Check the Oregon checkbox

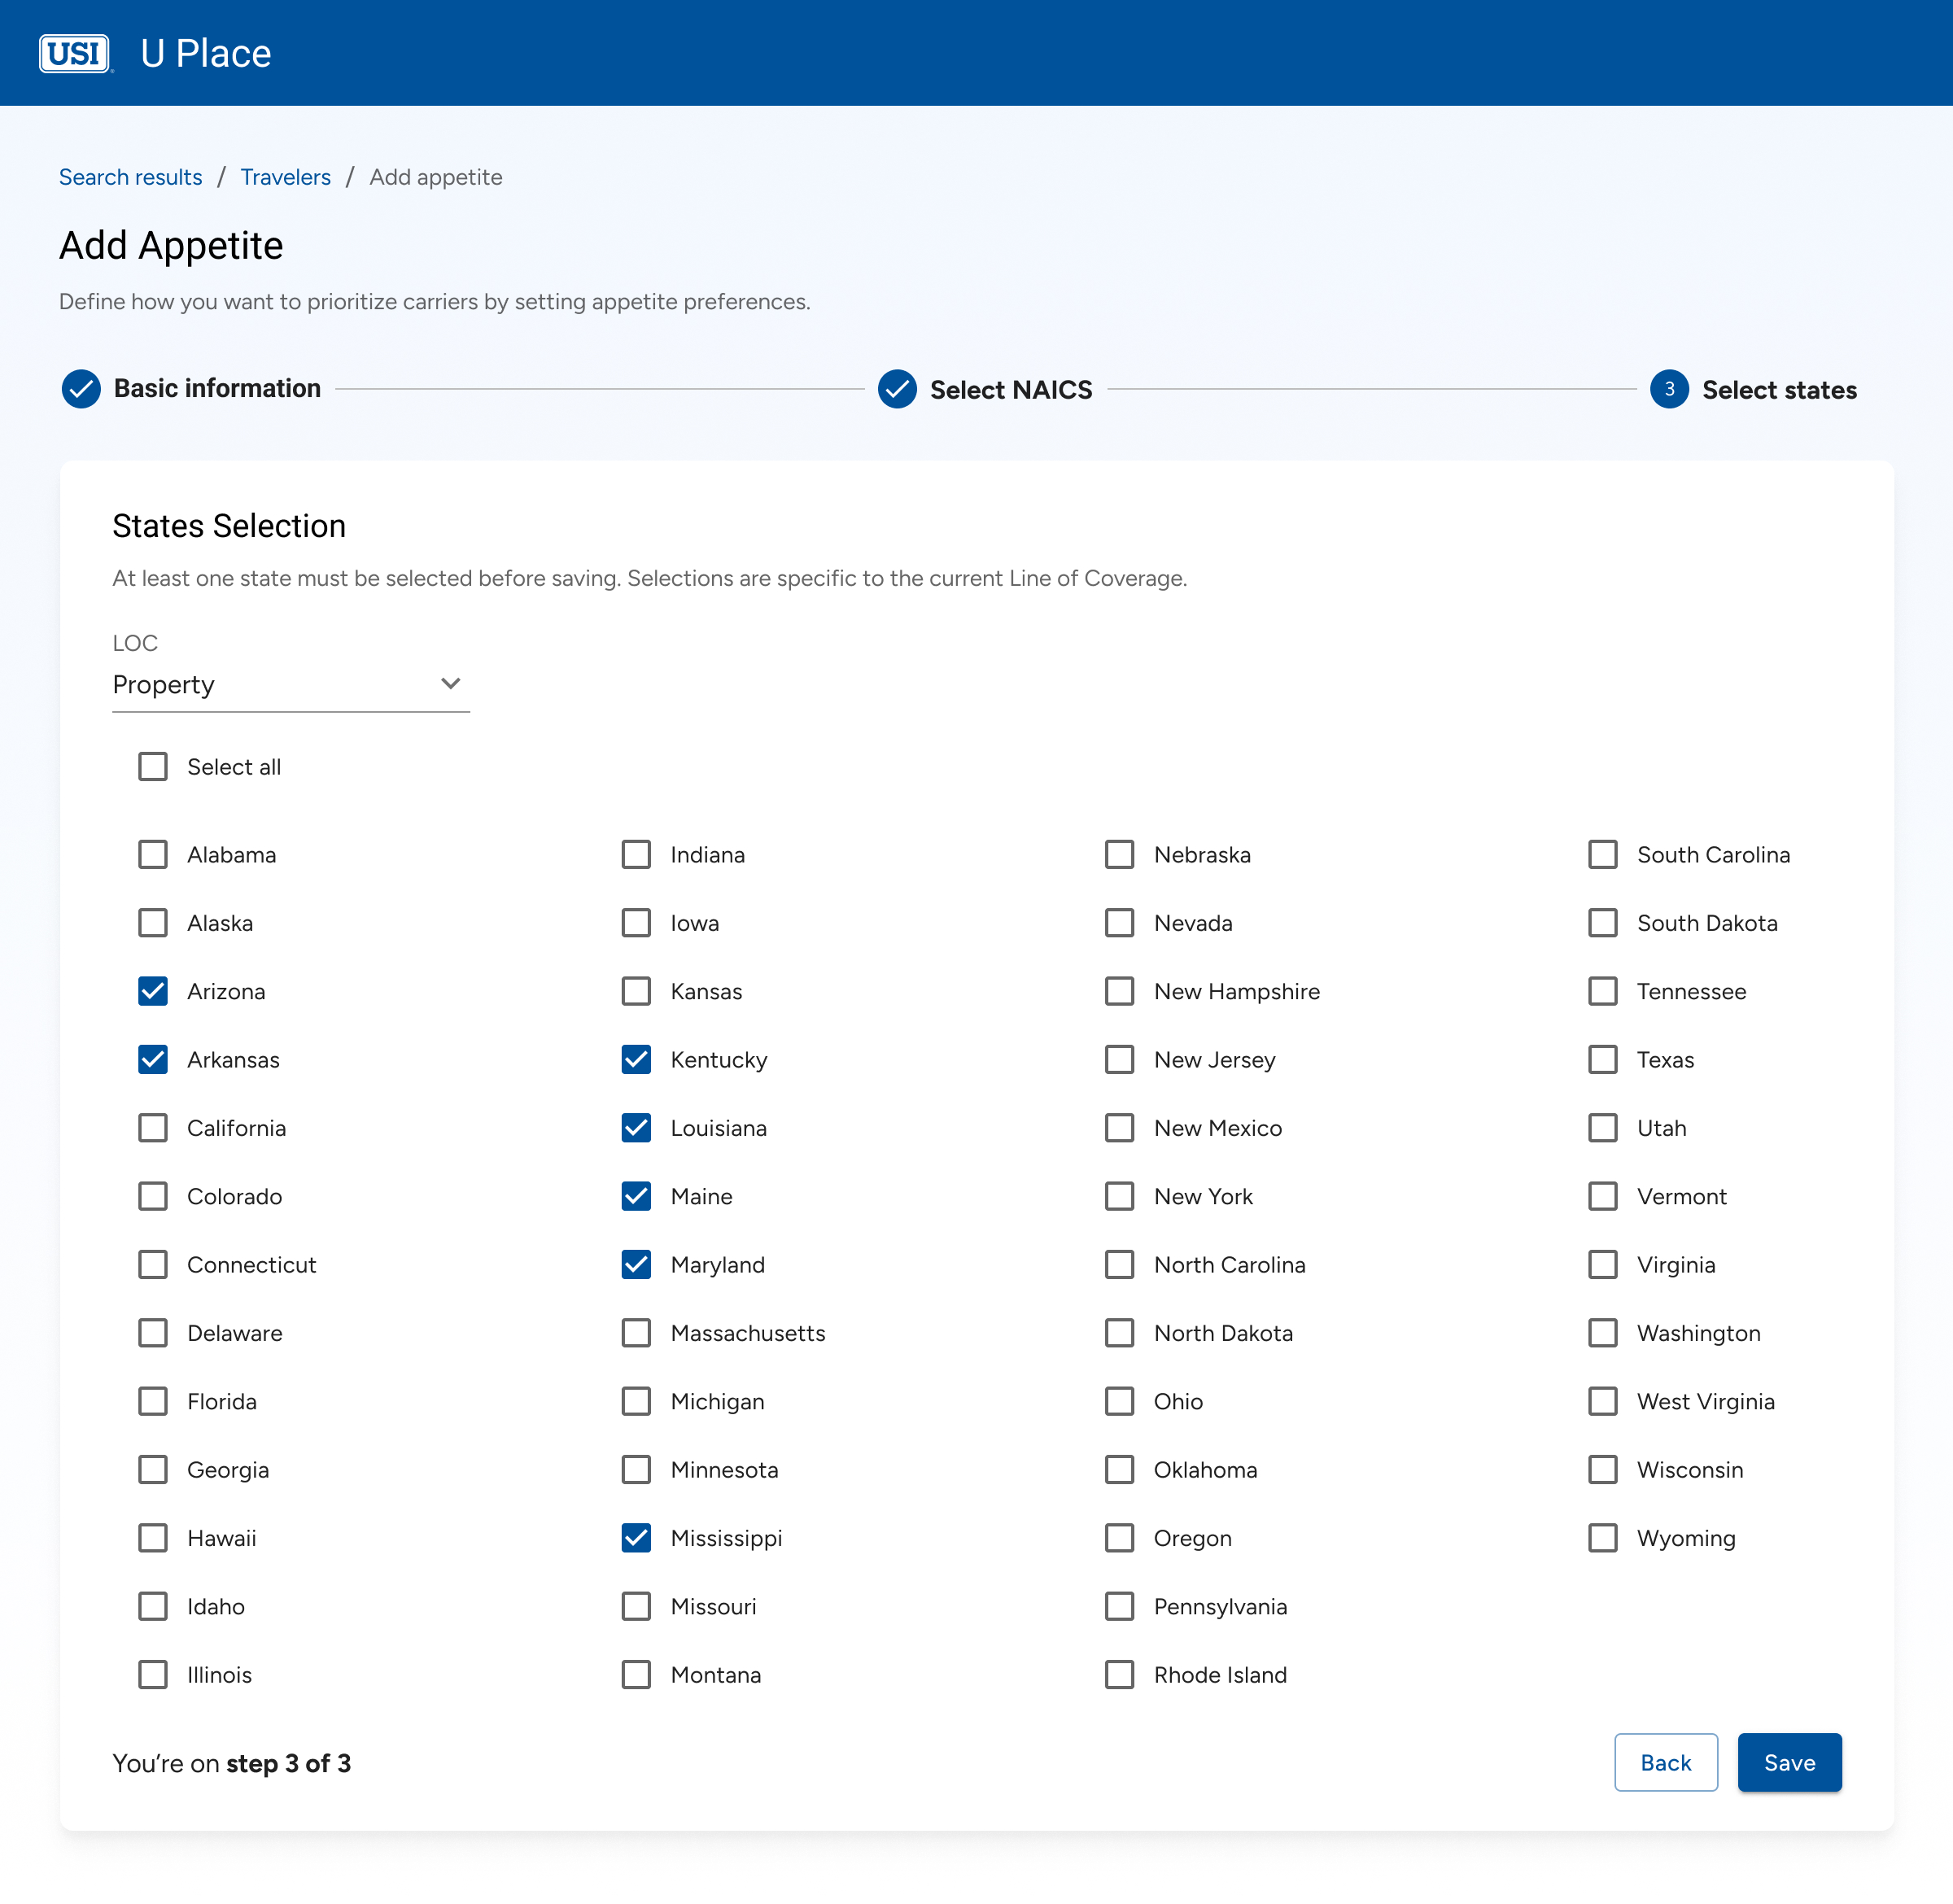click(x=1120, y=1538)
